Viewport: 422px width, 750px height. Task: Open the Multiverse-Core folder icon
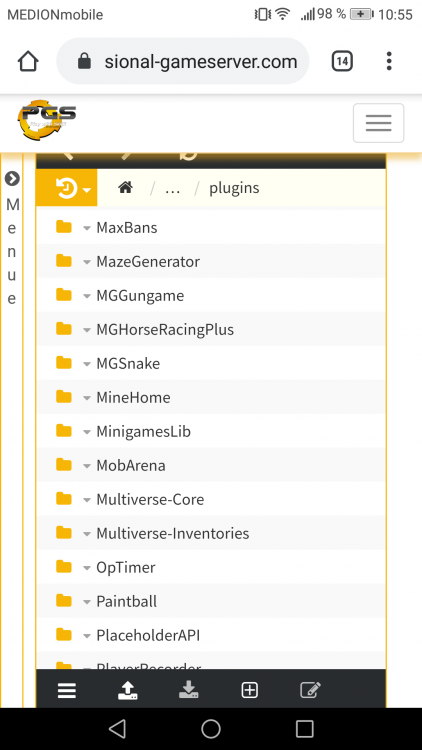point(64,498)
